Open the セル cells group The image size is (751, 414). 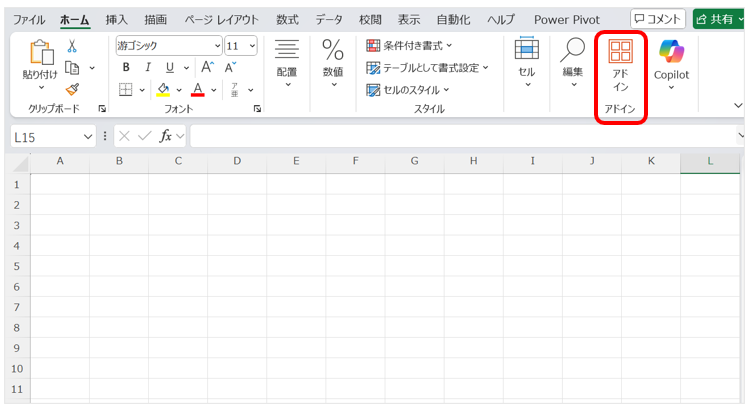[x=526, y=62]
